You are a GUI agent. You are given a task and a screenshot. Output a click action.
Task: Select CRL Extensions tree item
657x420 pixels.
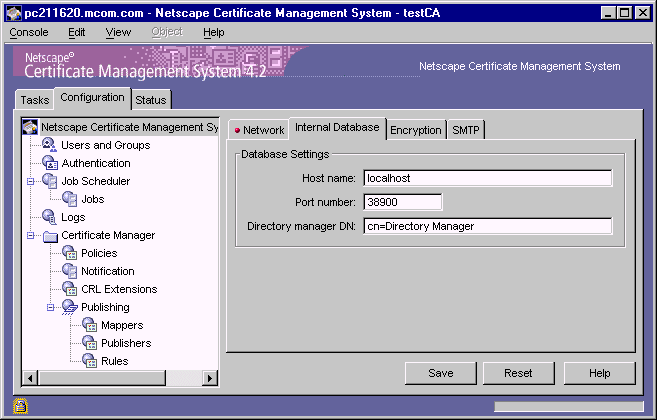[x=119, y=289]
